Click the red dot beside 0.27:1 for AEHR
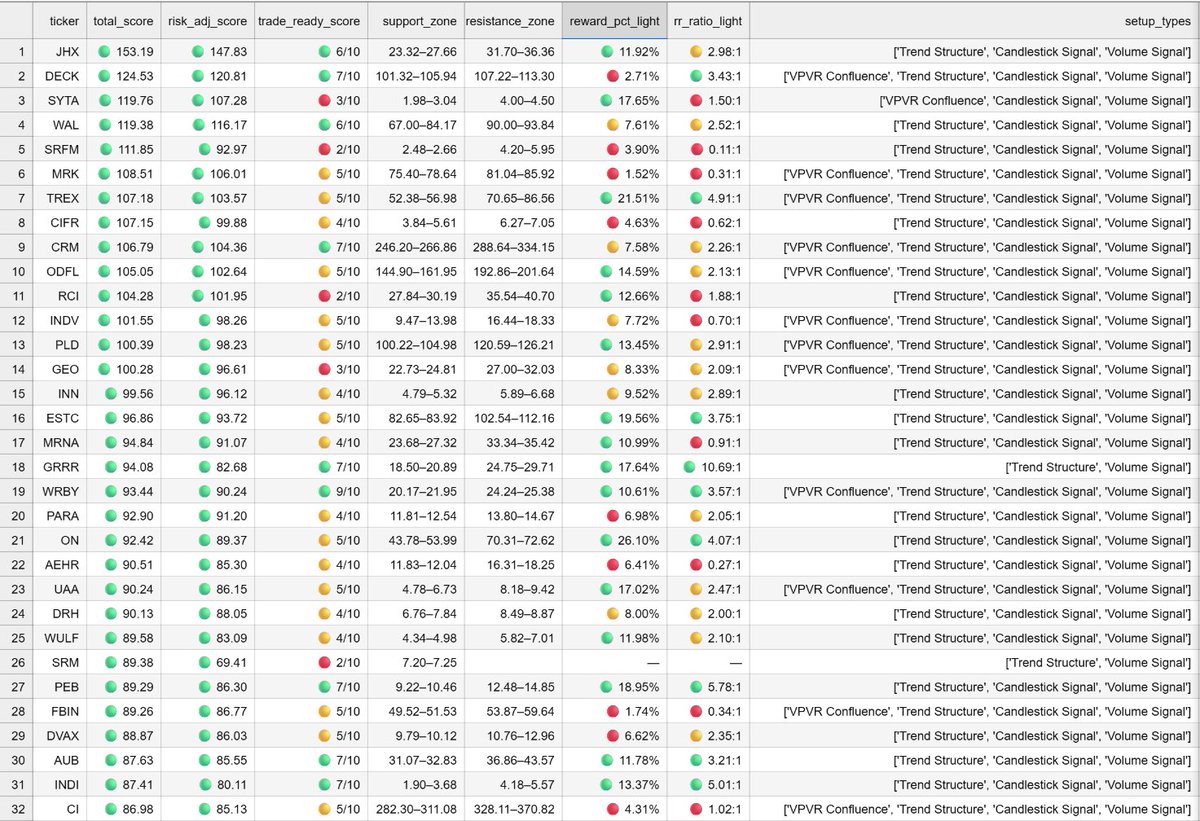Screen dimensions: 1200x821 [x=695, y=565]
